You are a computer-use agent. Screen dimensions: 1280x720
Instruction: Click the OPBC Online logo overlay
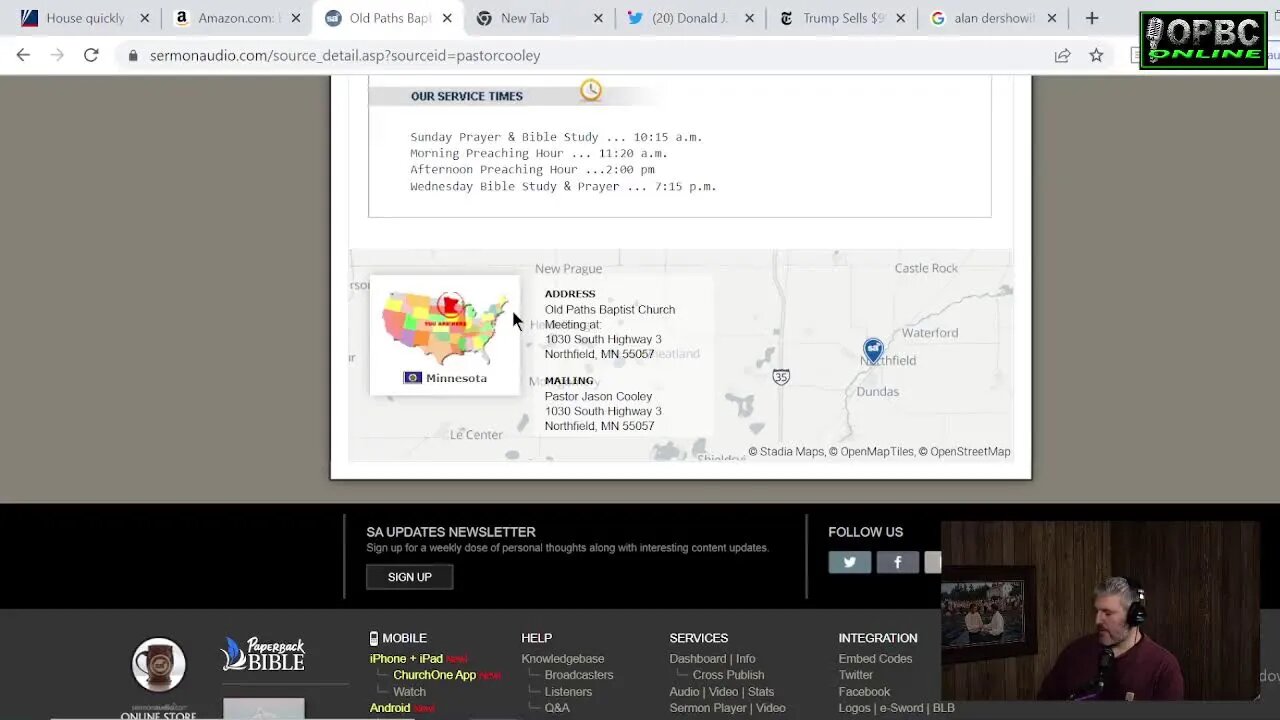[1203, 40]
